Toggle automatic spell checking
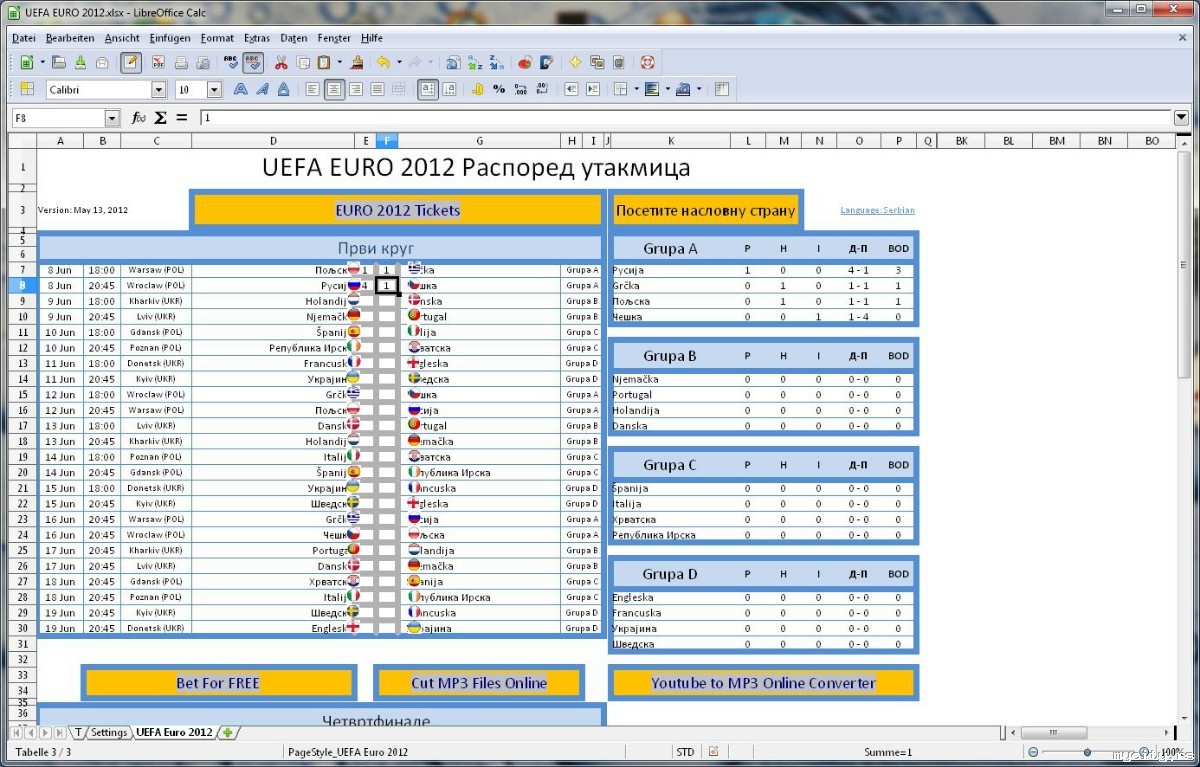The width and height of the screenshot is (1200, 767). [x=253, y=62]
